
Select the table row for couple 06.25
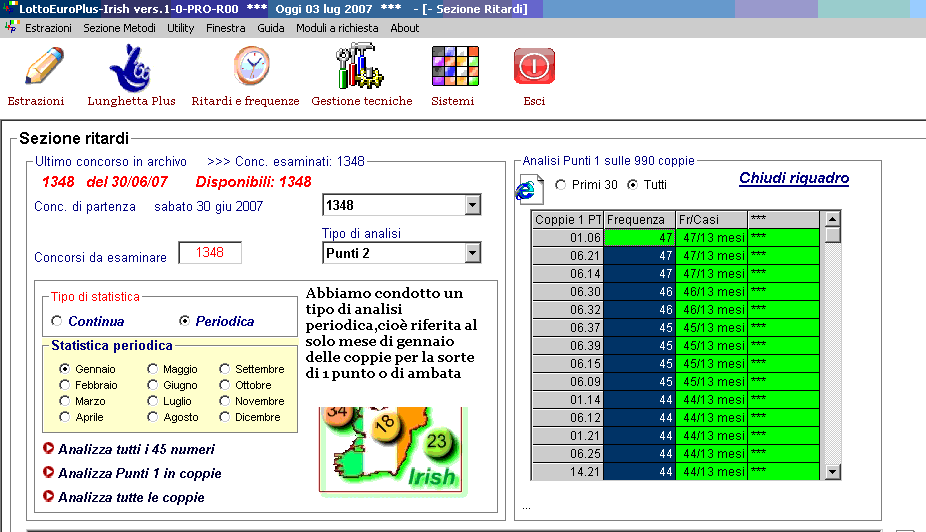coord(676,453)
